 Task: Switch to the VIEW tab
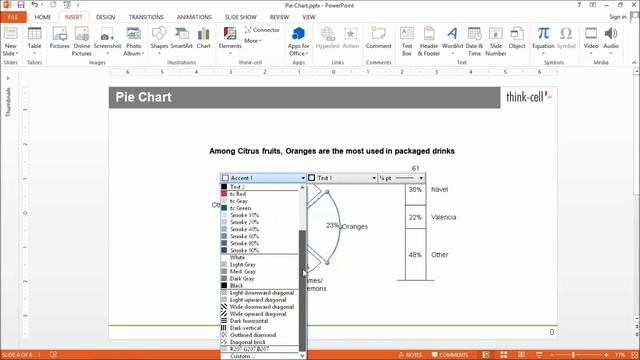[309, 17]
